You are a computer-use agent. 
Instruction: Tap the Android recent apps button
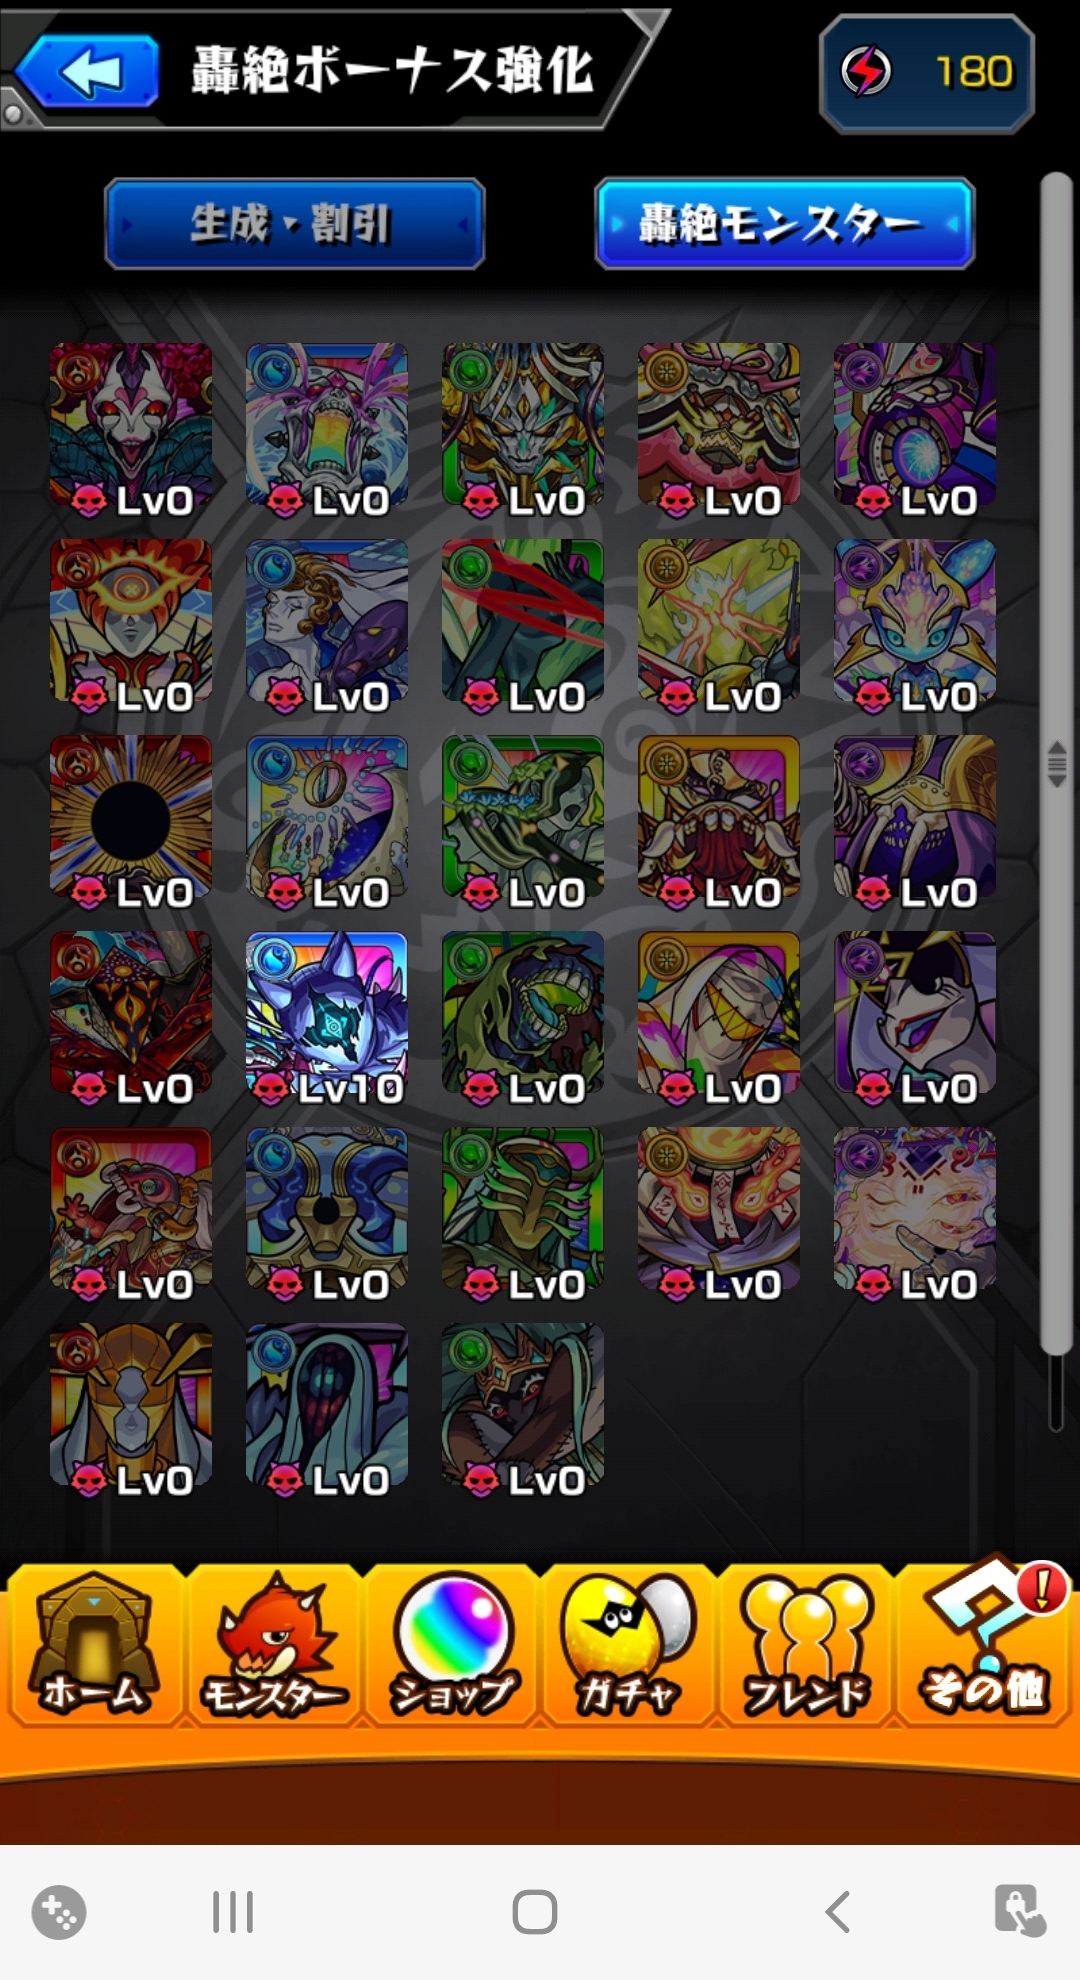click(x=233, y=1912)
